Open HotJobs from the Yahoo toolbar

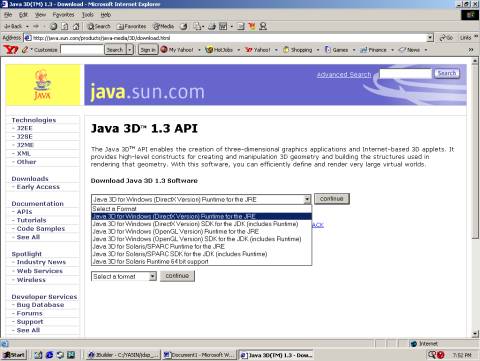[x=219, y=50]
